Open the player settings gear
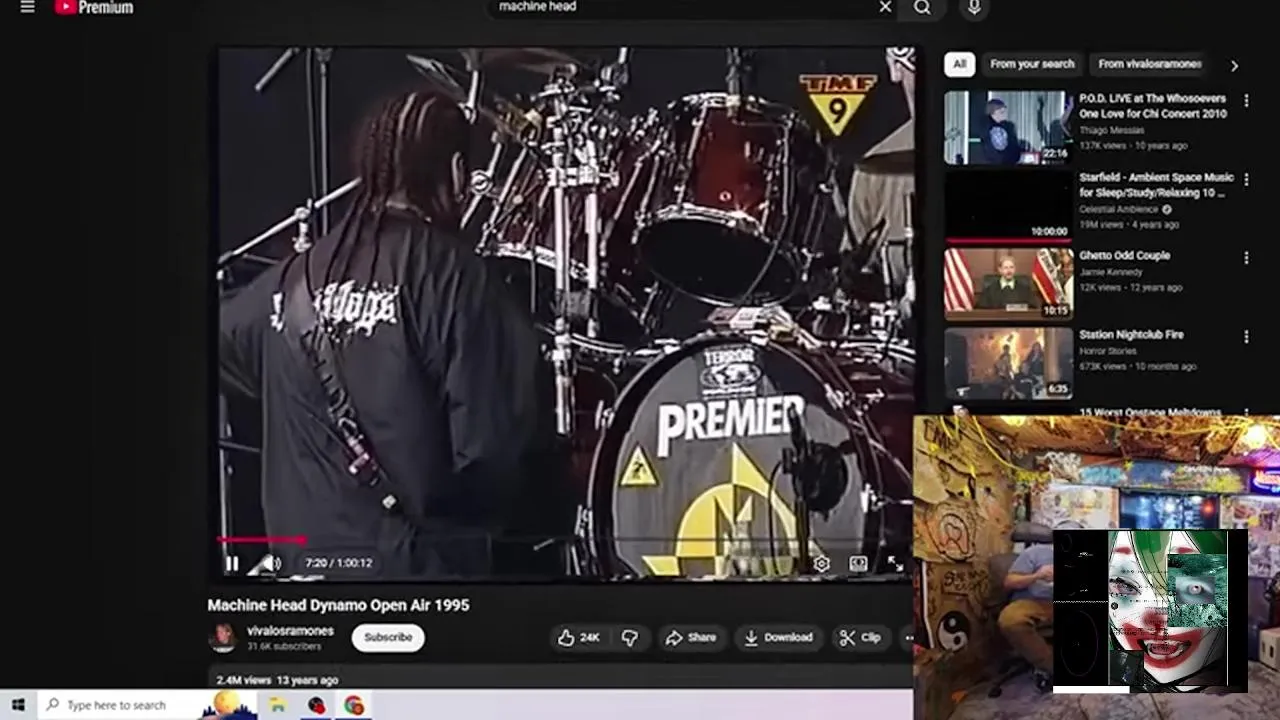This screenshot has width=1280, height=720. click(x=821, y=564)
